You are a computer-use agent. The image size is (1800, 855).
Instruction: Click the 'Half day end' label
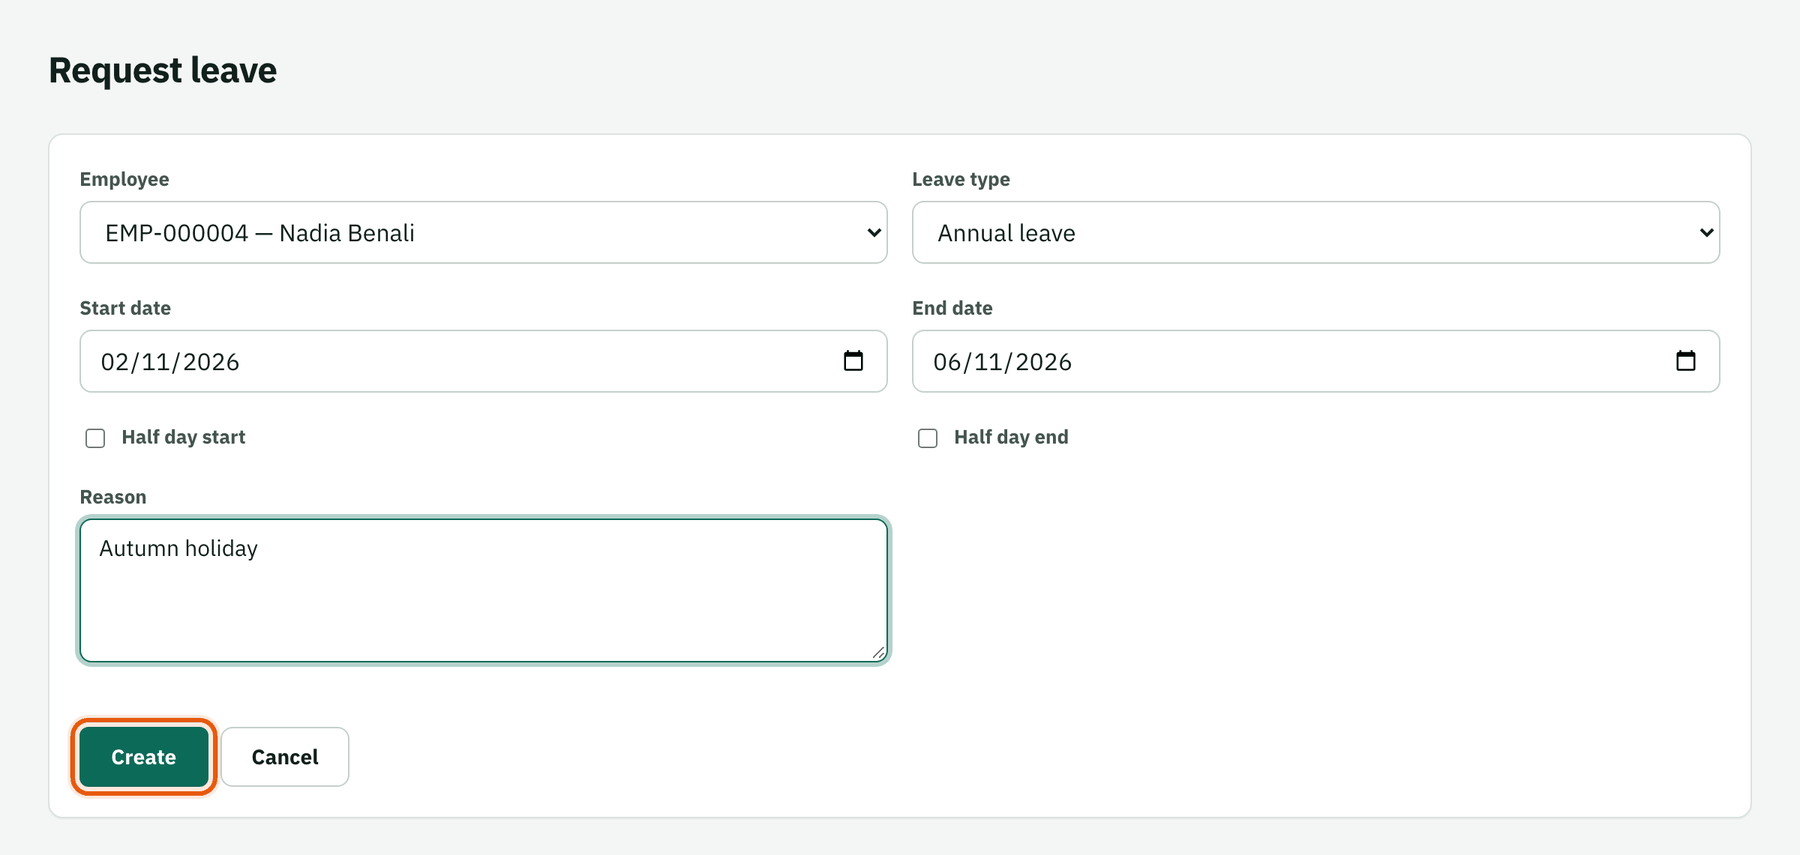pos(1011,437)
